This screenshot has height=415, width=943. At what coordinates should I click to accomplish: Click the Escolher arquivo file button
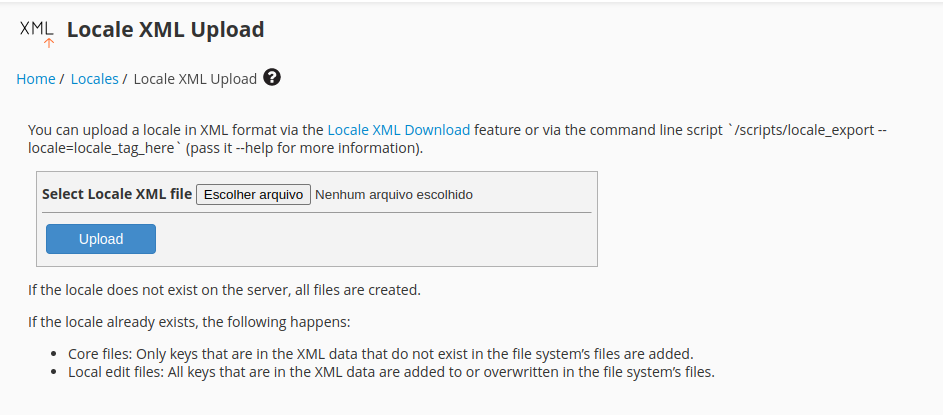click(x=253, y=195)
